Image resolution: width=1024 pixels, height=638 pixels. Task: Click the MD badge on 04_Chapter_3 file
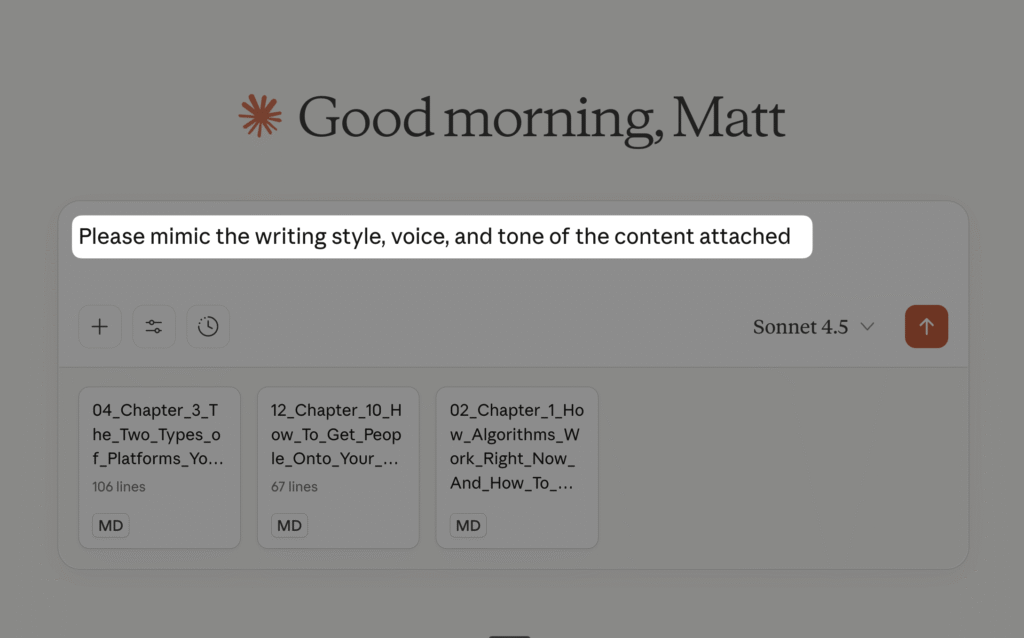[x=111, y=526]
